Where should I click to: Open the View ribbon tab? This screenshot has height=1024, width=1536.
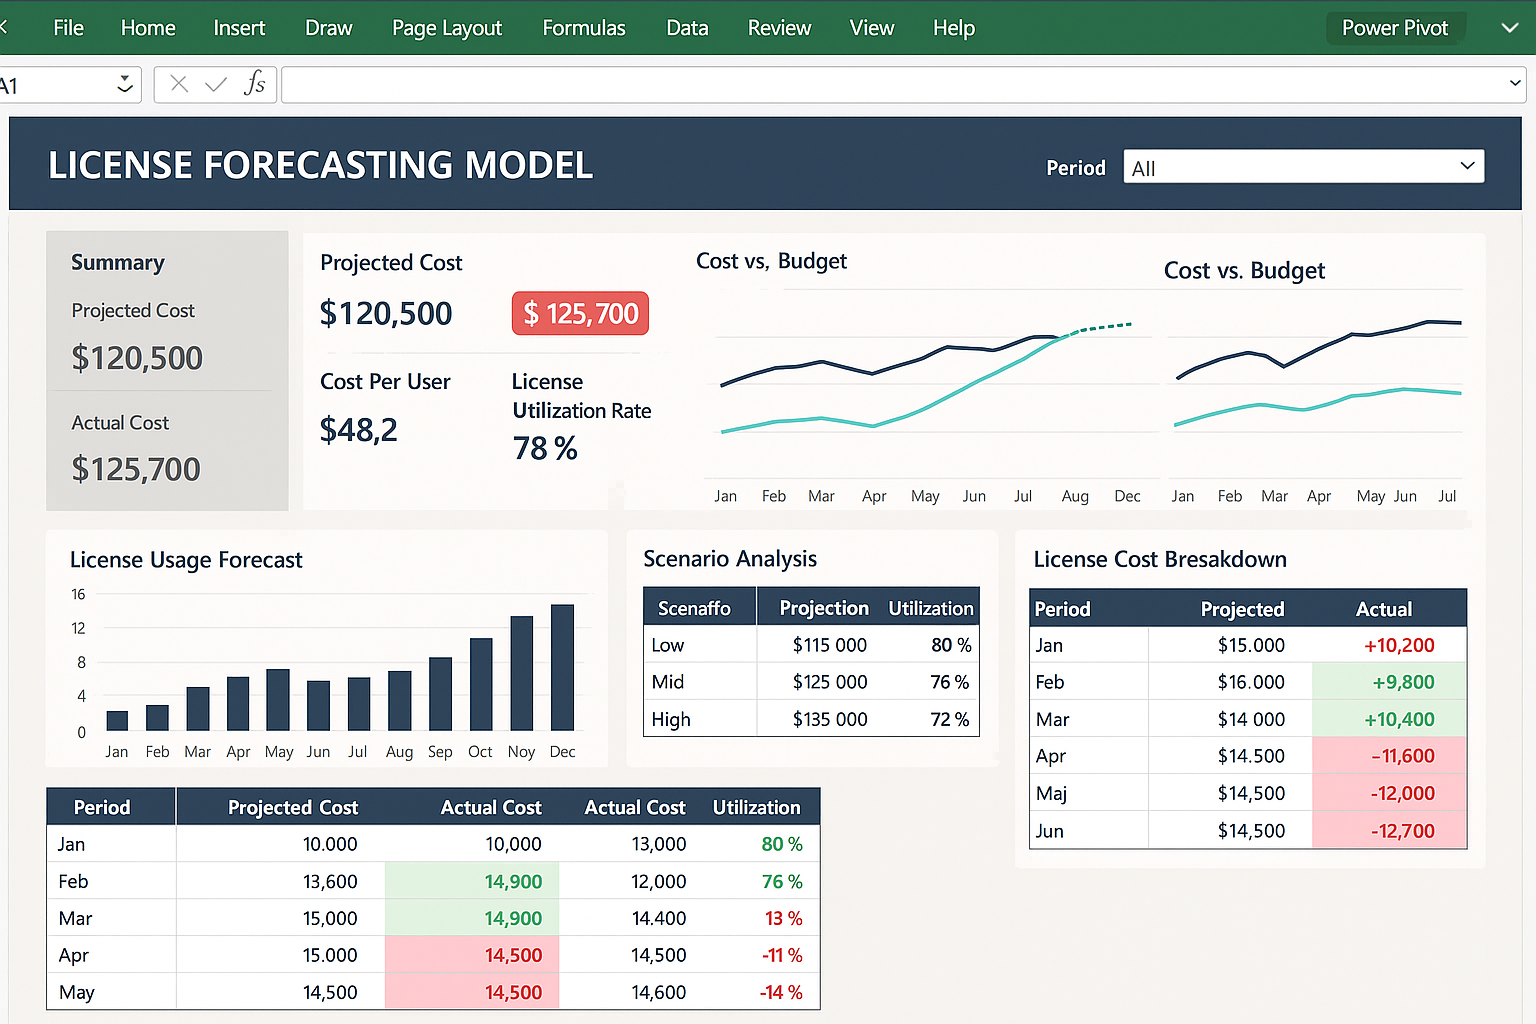[x=872, y=28]
